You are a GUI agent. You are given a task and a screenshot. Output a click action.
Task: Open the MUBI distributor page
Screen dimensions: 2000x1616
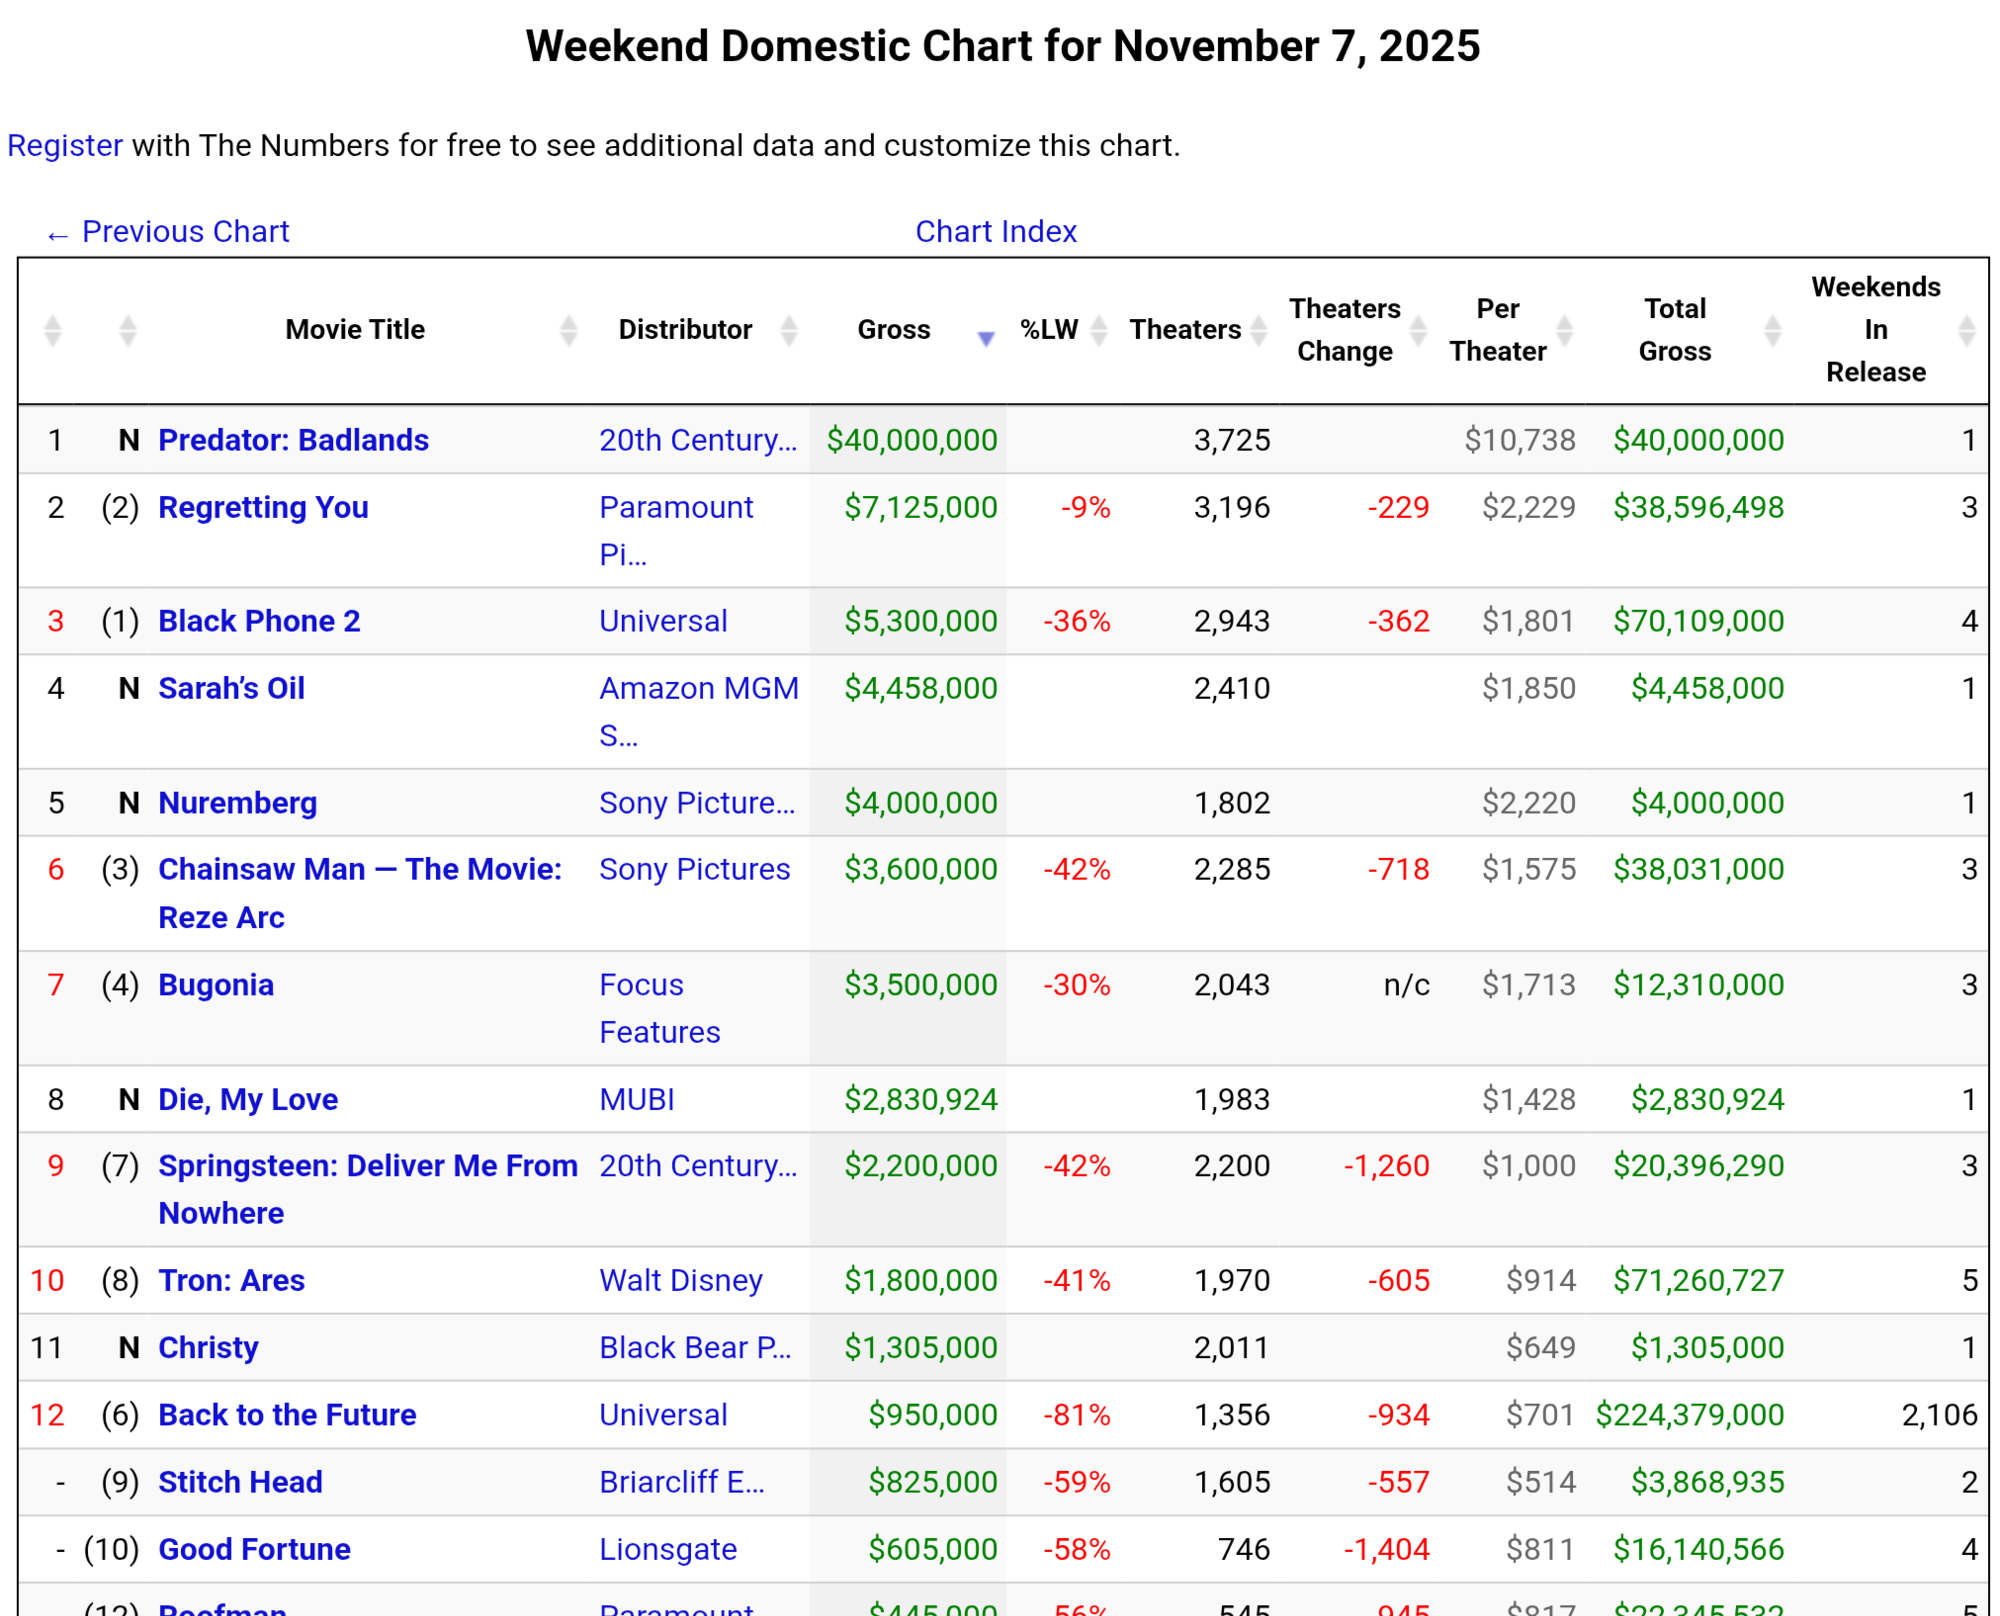tap(636, 1100)
